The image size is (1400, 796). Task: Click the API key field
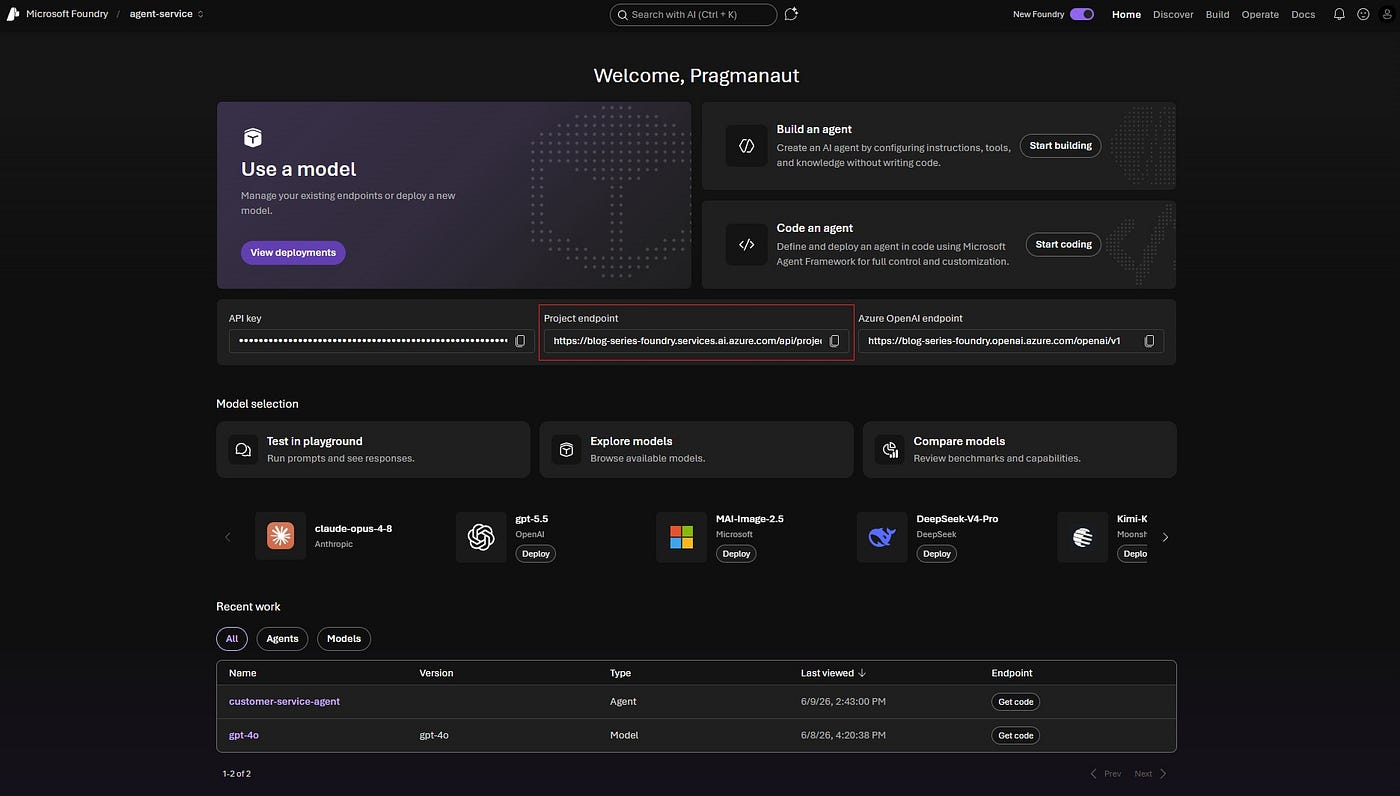[x=381, y=341]
